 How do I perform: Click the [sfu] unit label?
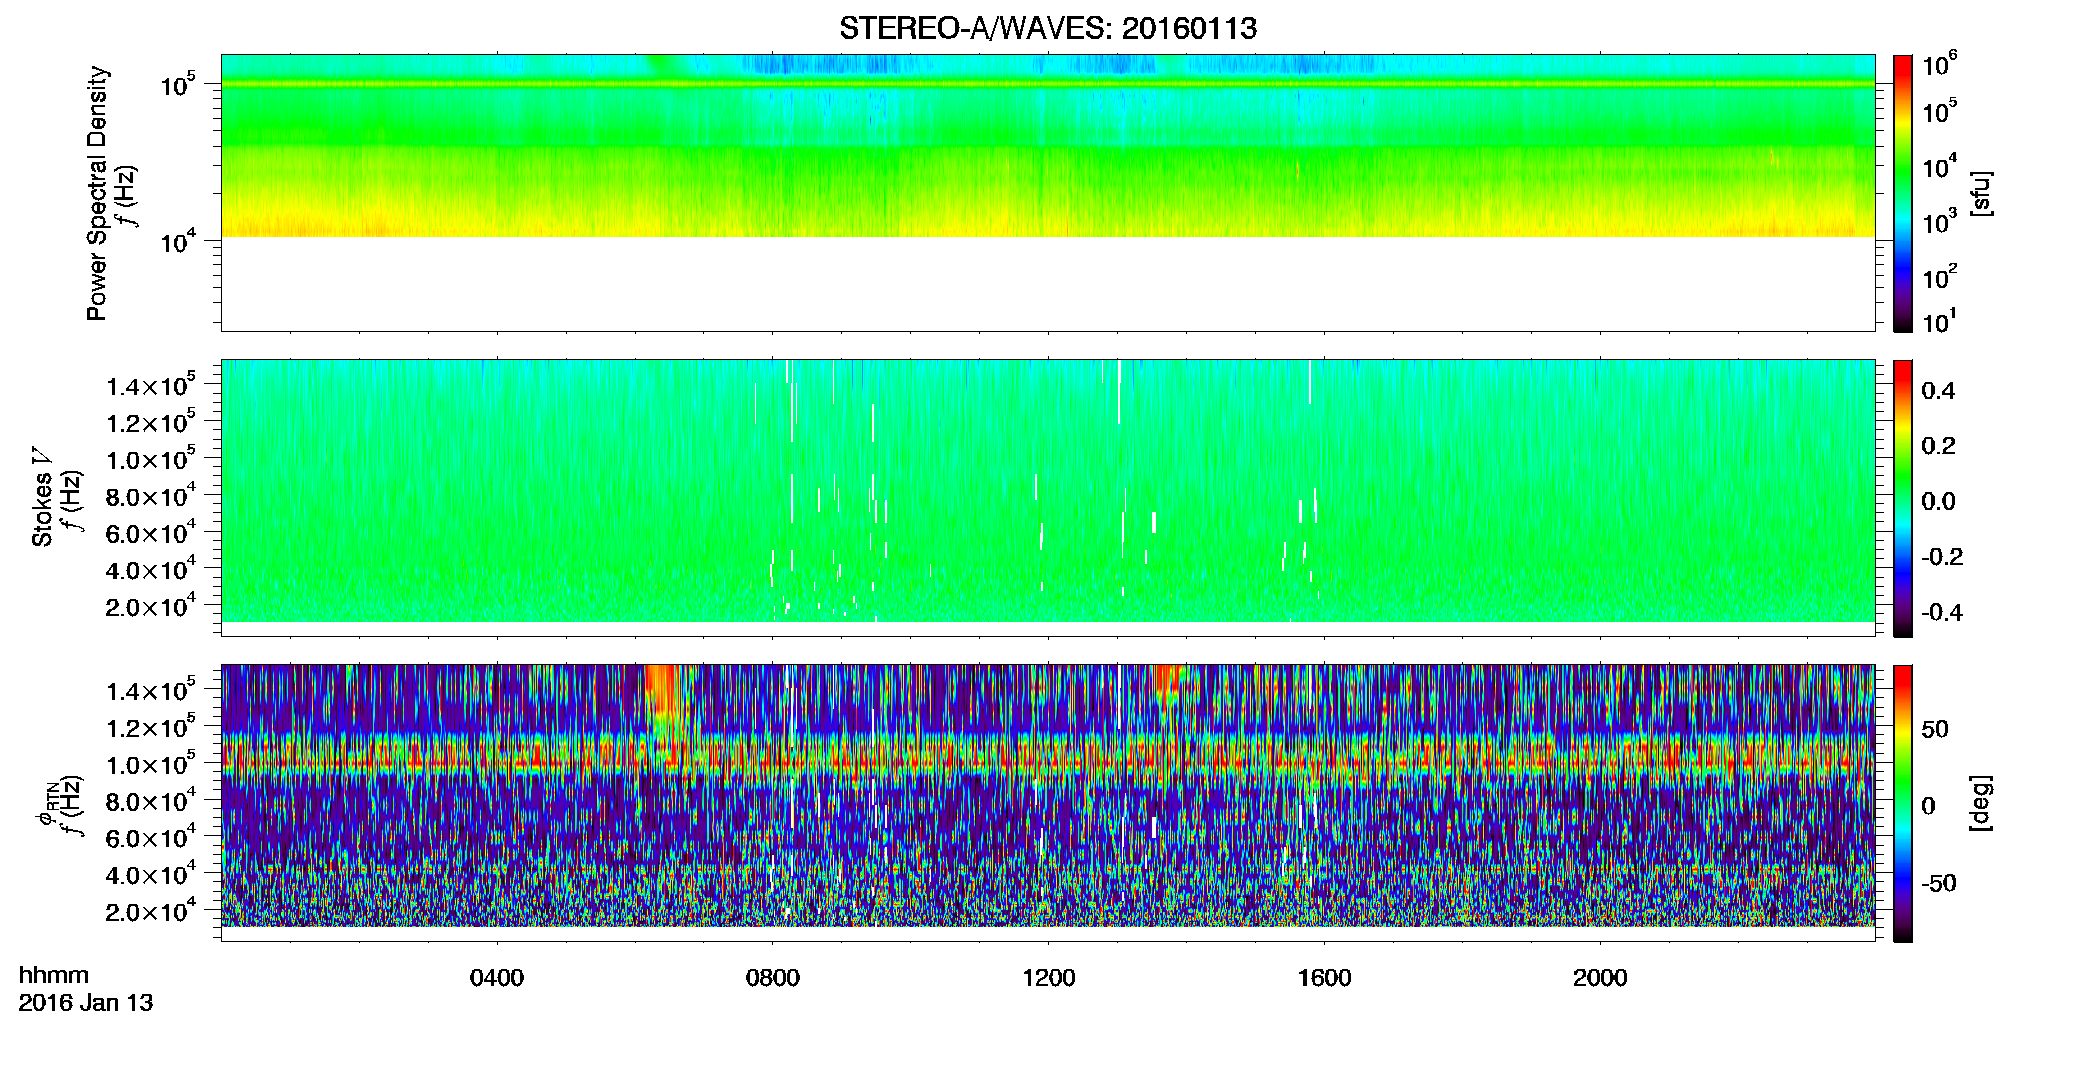pyautogui.click(x=1981, y=193)
